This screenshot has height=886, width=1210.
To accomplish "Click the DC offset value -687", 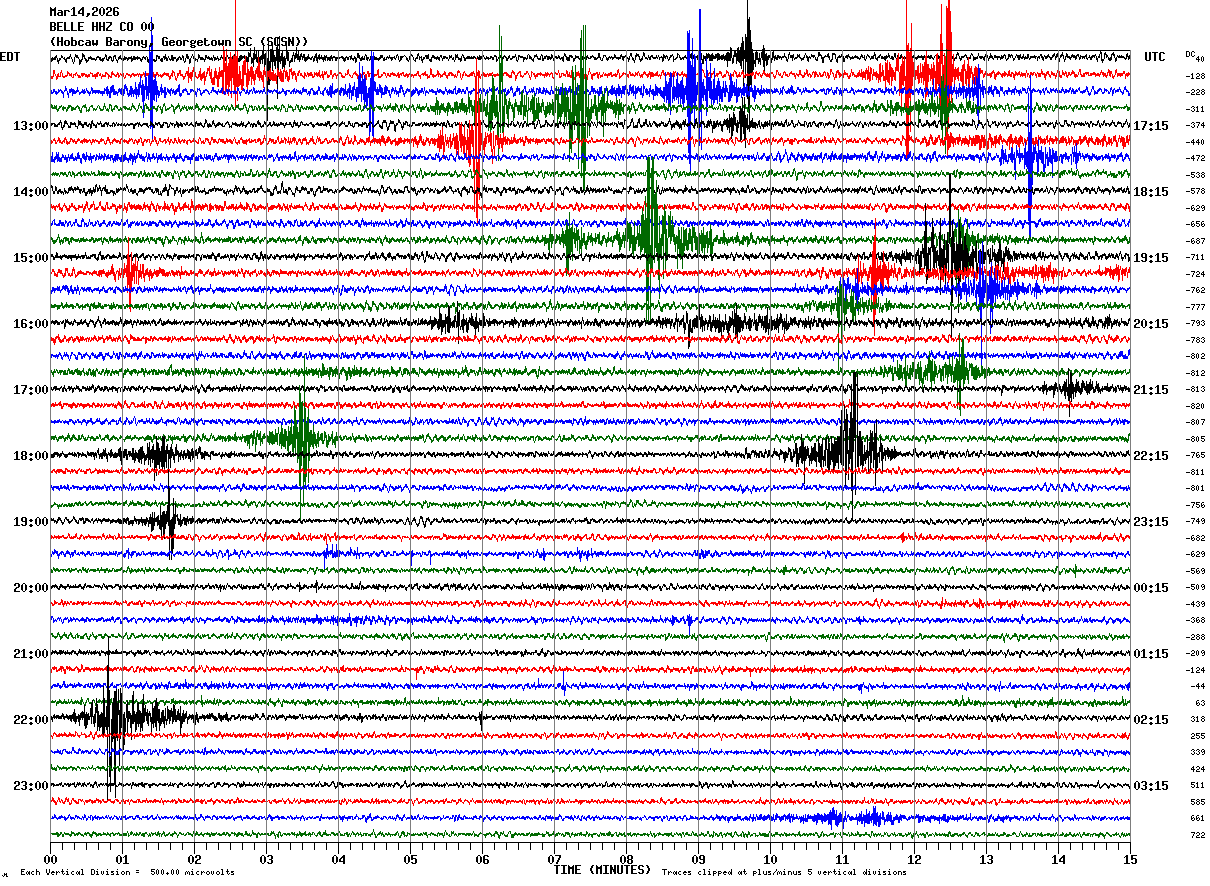I will 1195,240.
